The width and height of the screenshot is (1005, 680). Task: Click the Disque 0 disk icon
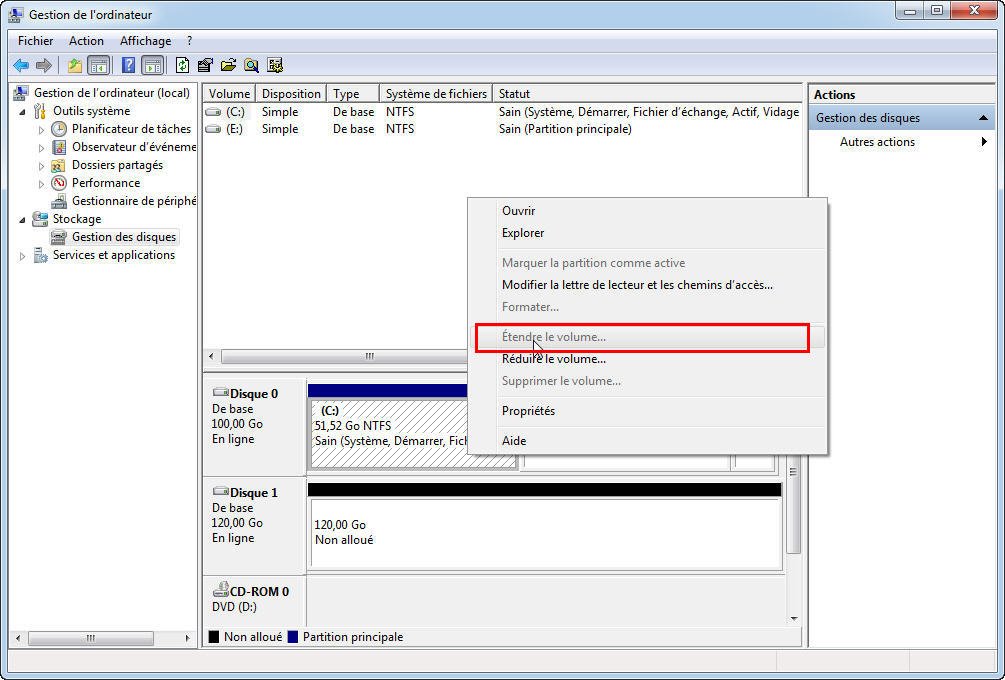(x=220, y=393)
